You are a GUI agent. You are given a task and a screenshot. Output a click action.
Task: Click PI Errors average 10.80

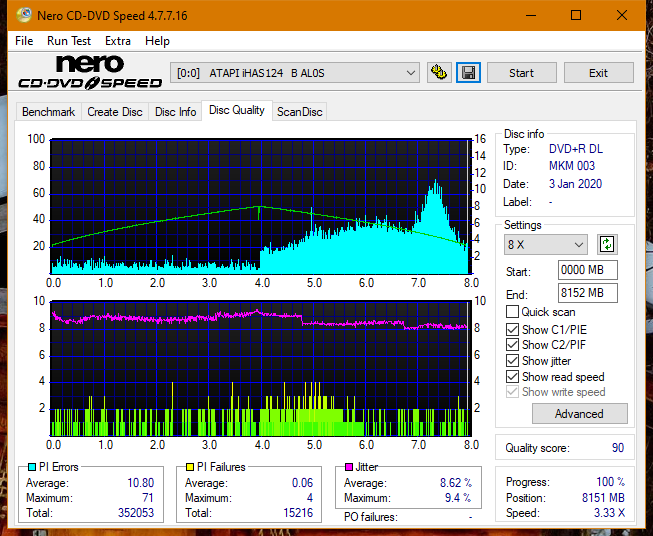pos(140,483)
